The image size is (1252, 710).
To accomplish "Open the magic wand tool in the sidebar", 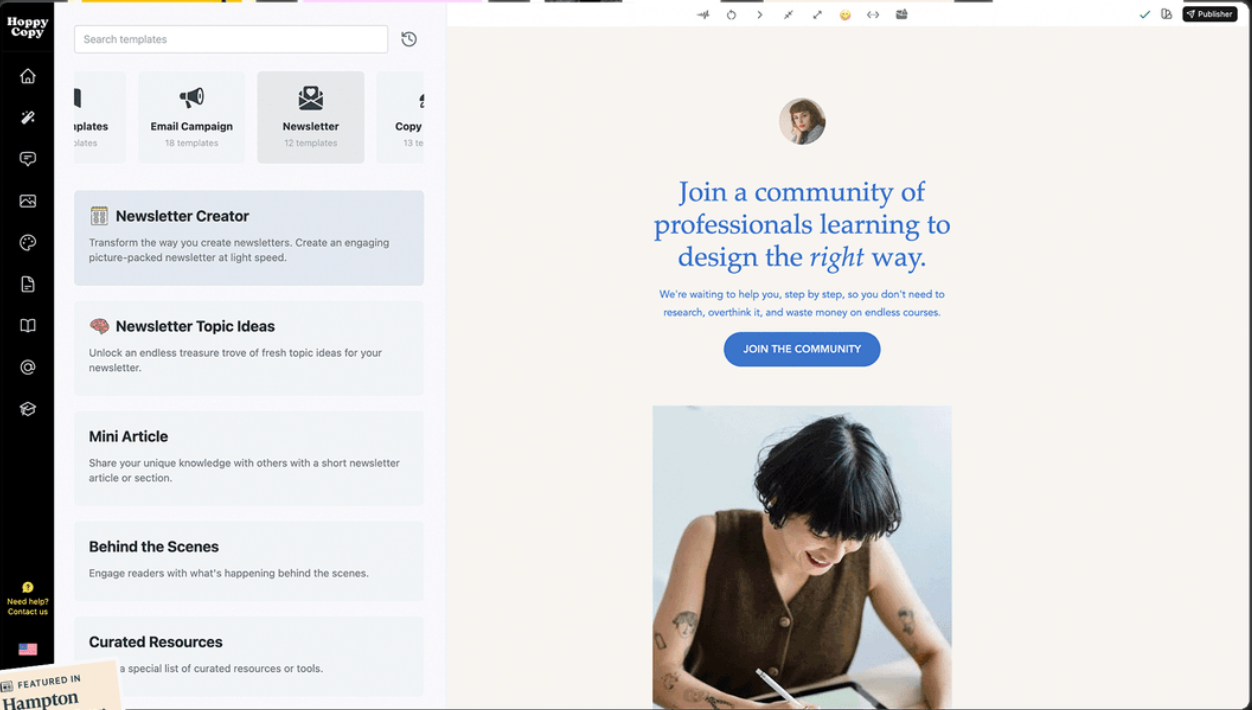I will pos(28,118).
